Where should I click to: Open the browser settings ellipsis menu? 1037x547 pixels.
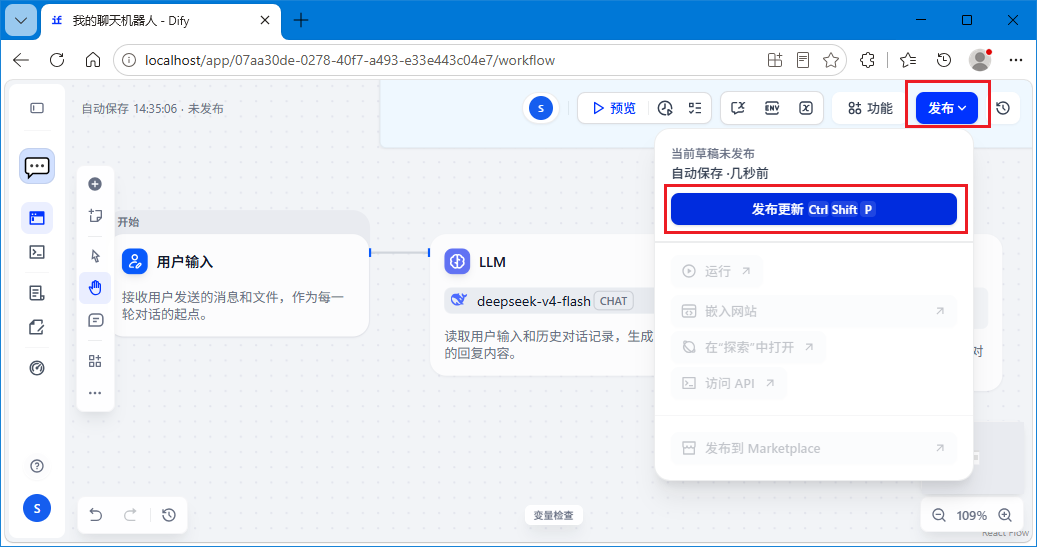pos(1016,60)
